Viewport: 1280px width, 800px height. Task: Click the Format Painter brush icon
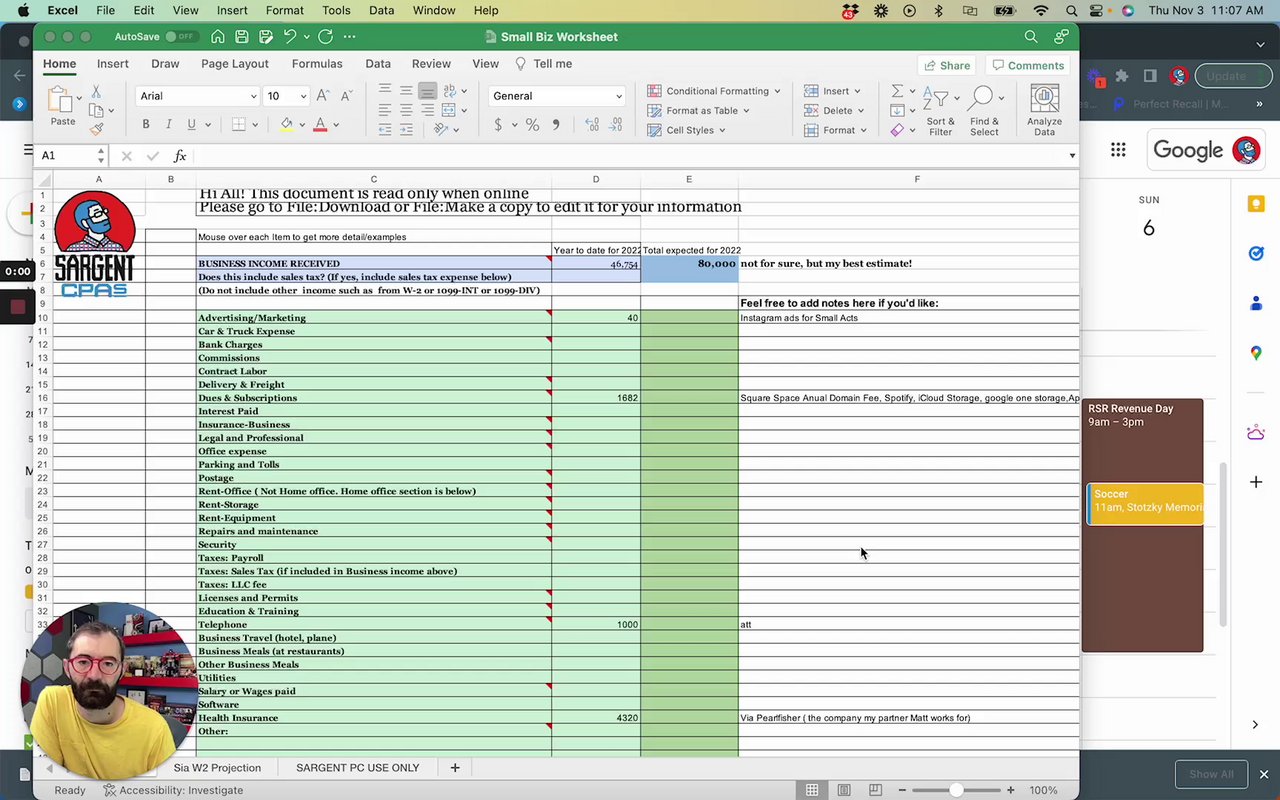pos(96,128)
